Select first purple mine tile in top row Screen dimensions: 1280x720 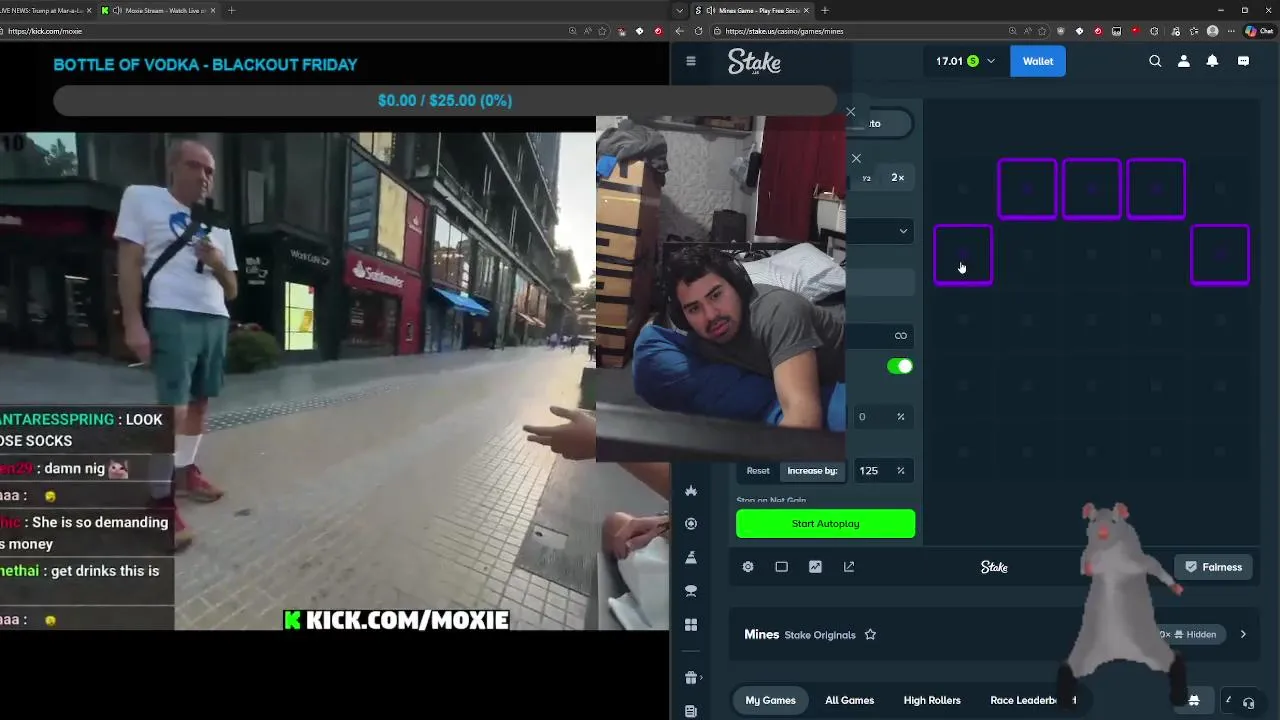(x=1027, y=189)
